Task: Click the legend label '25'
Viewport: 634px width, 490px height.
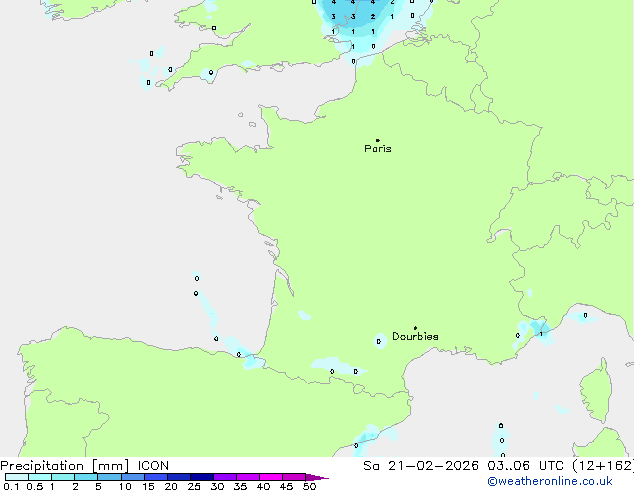Action: pos(194,486)
